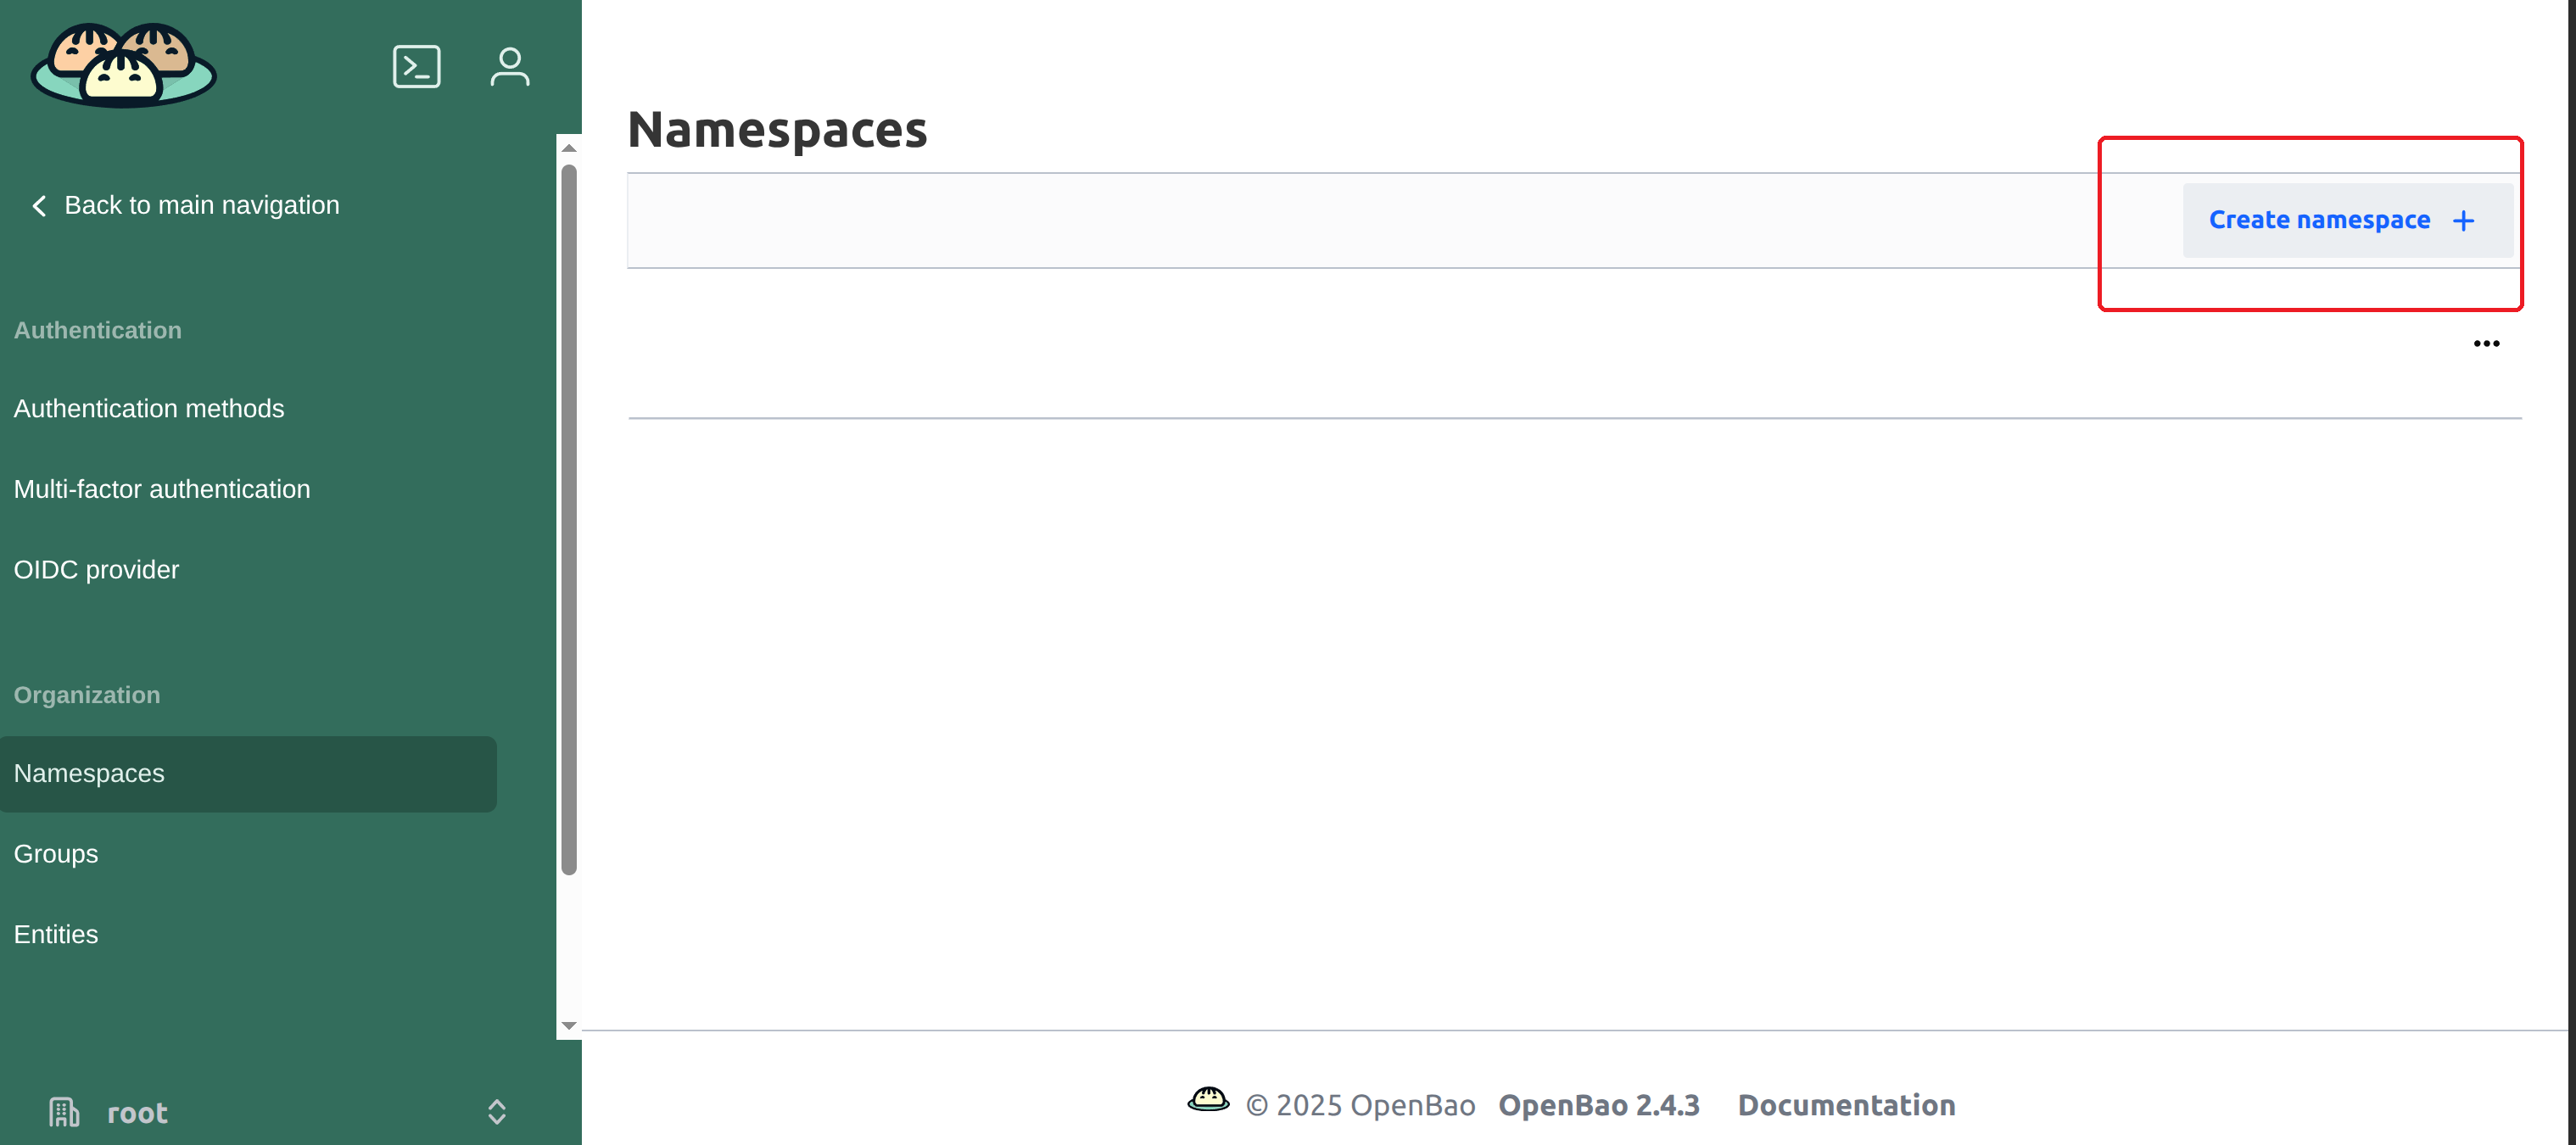Screen dimensions: 2576x1145
Task: Open the Groups sidebar item
Action: pyautogui.click(x=56, y=854)
